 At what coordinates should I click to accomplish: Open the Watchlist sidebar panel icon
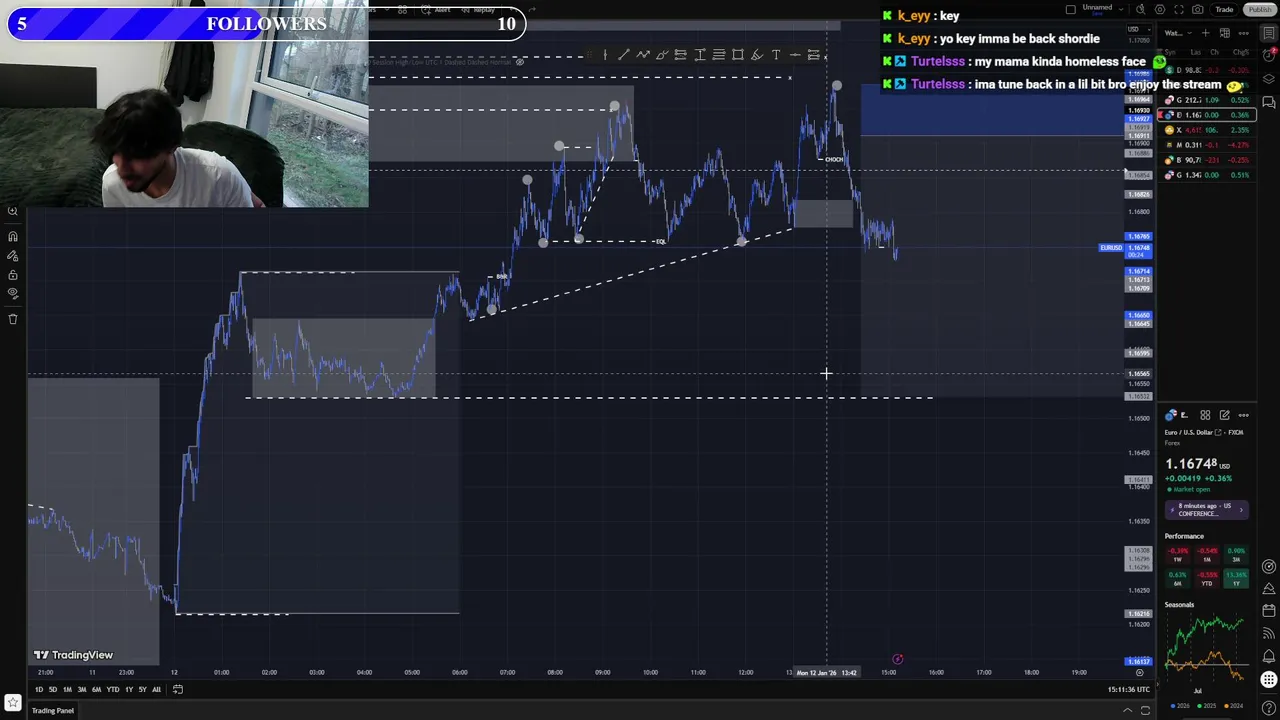(1269, 33)
